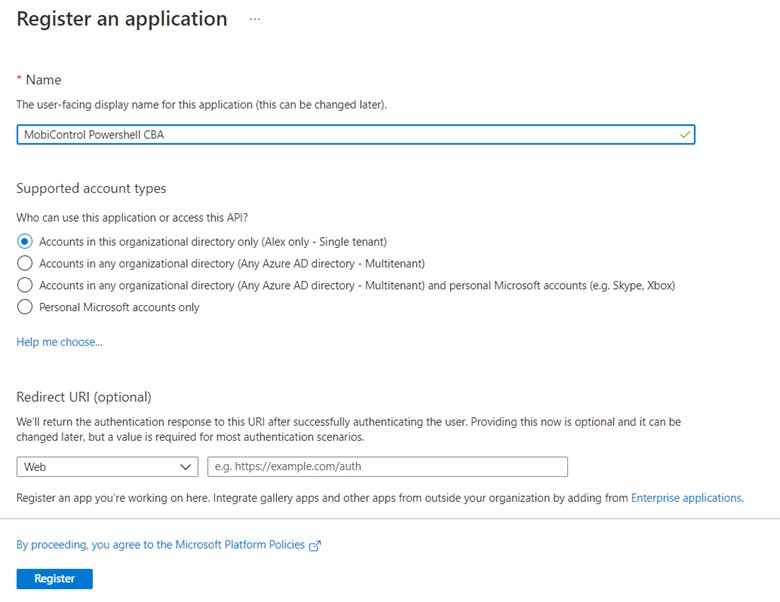Choose Any Azure AD directory Multitenant only option
This screenshot has height=602, width=780.
[x=25, y=263]
